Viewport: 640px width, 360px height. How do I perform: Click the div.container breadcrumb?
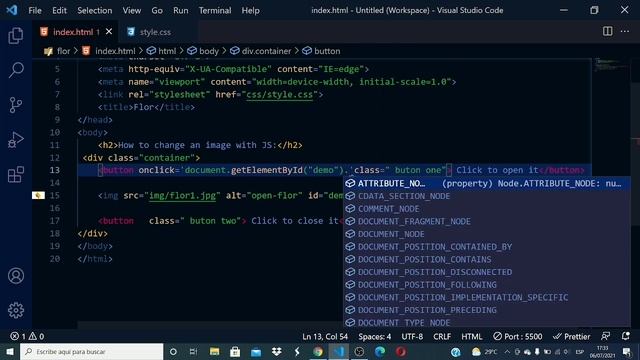260,51
